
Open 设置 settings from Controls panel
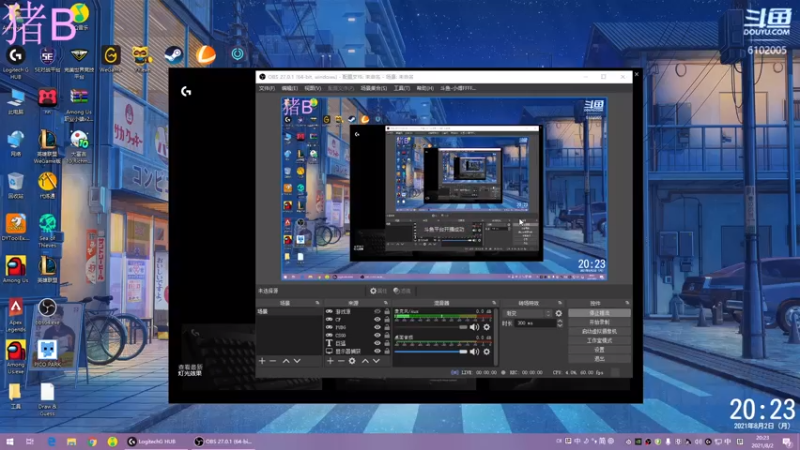point(599,349)
